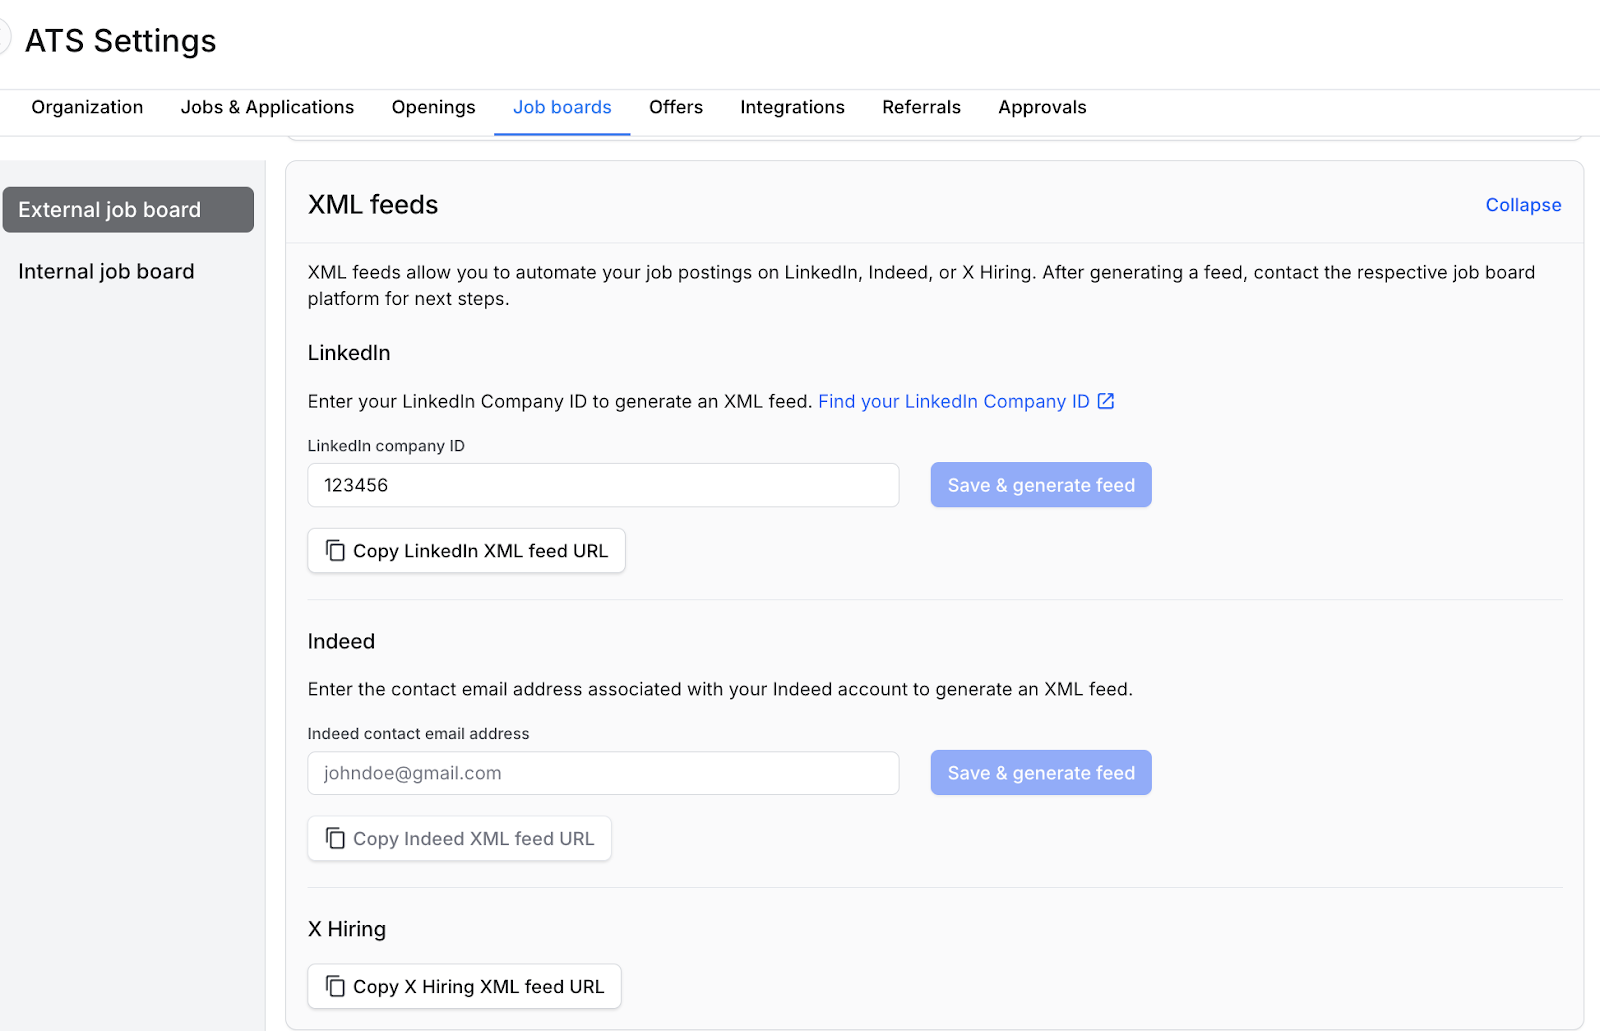Click the ATS Settings page title

coord(120,41)
